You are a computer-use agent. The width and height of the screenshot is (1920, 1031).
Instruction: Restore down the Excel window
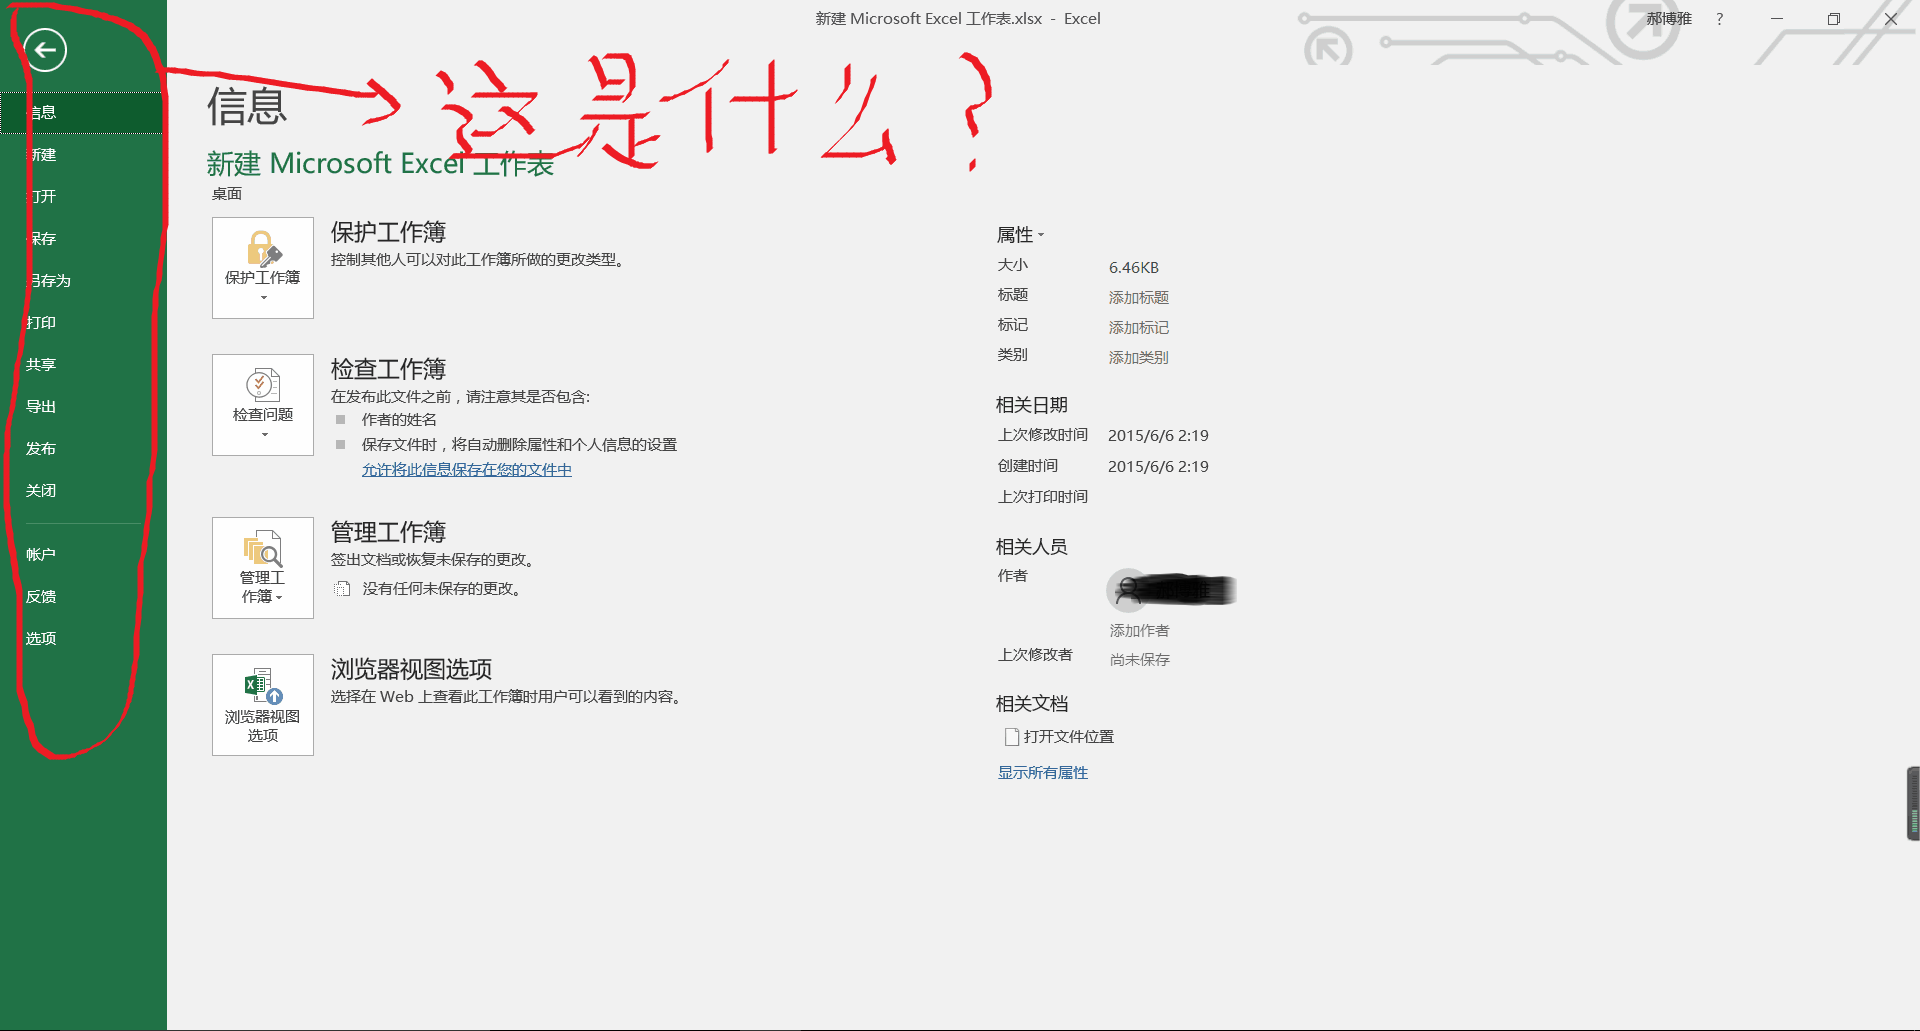coord(1834,19)
